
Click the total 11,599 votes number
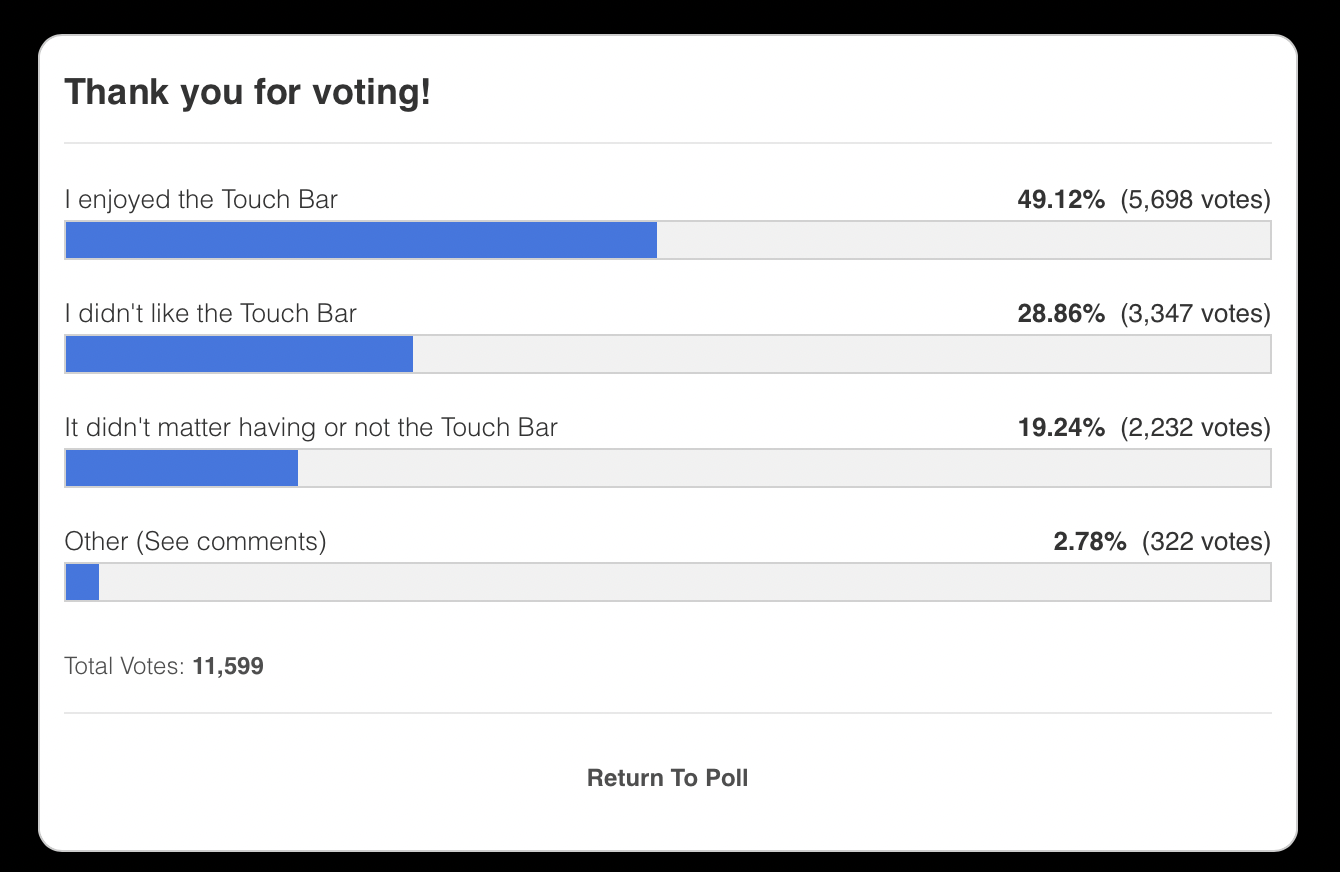pos(228,666)
